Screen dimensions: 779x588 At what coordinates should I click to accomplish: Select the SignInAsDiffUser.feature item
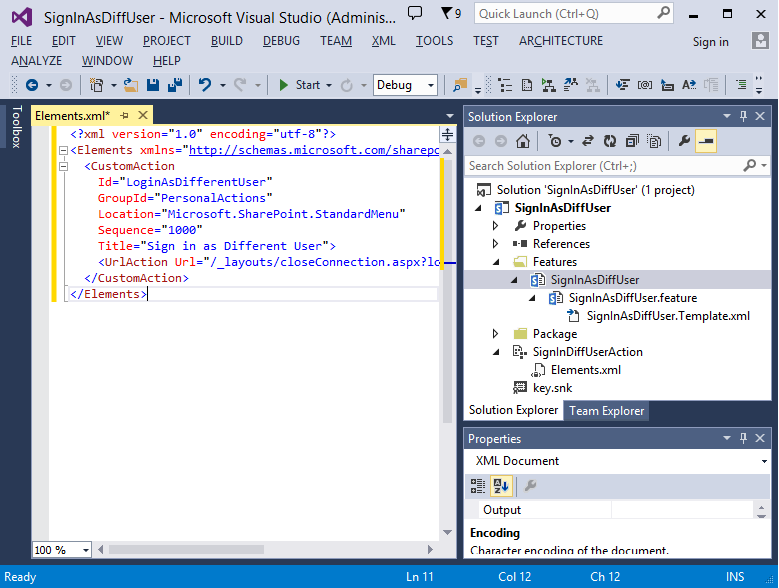[x=632, y=298]
